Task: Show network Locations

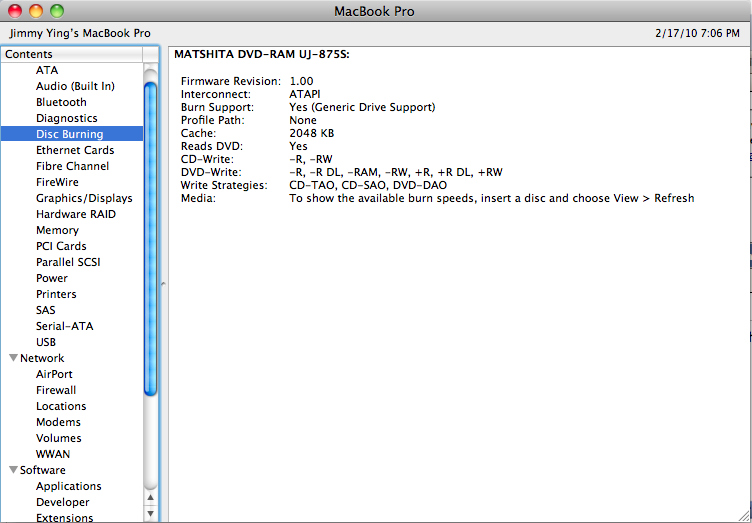Action: pos(61,406)
